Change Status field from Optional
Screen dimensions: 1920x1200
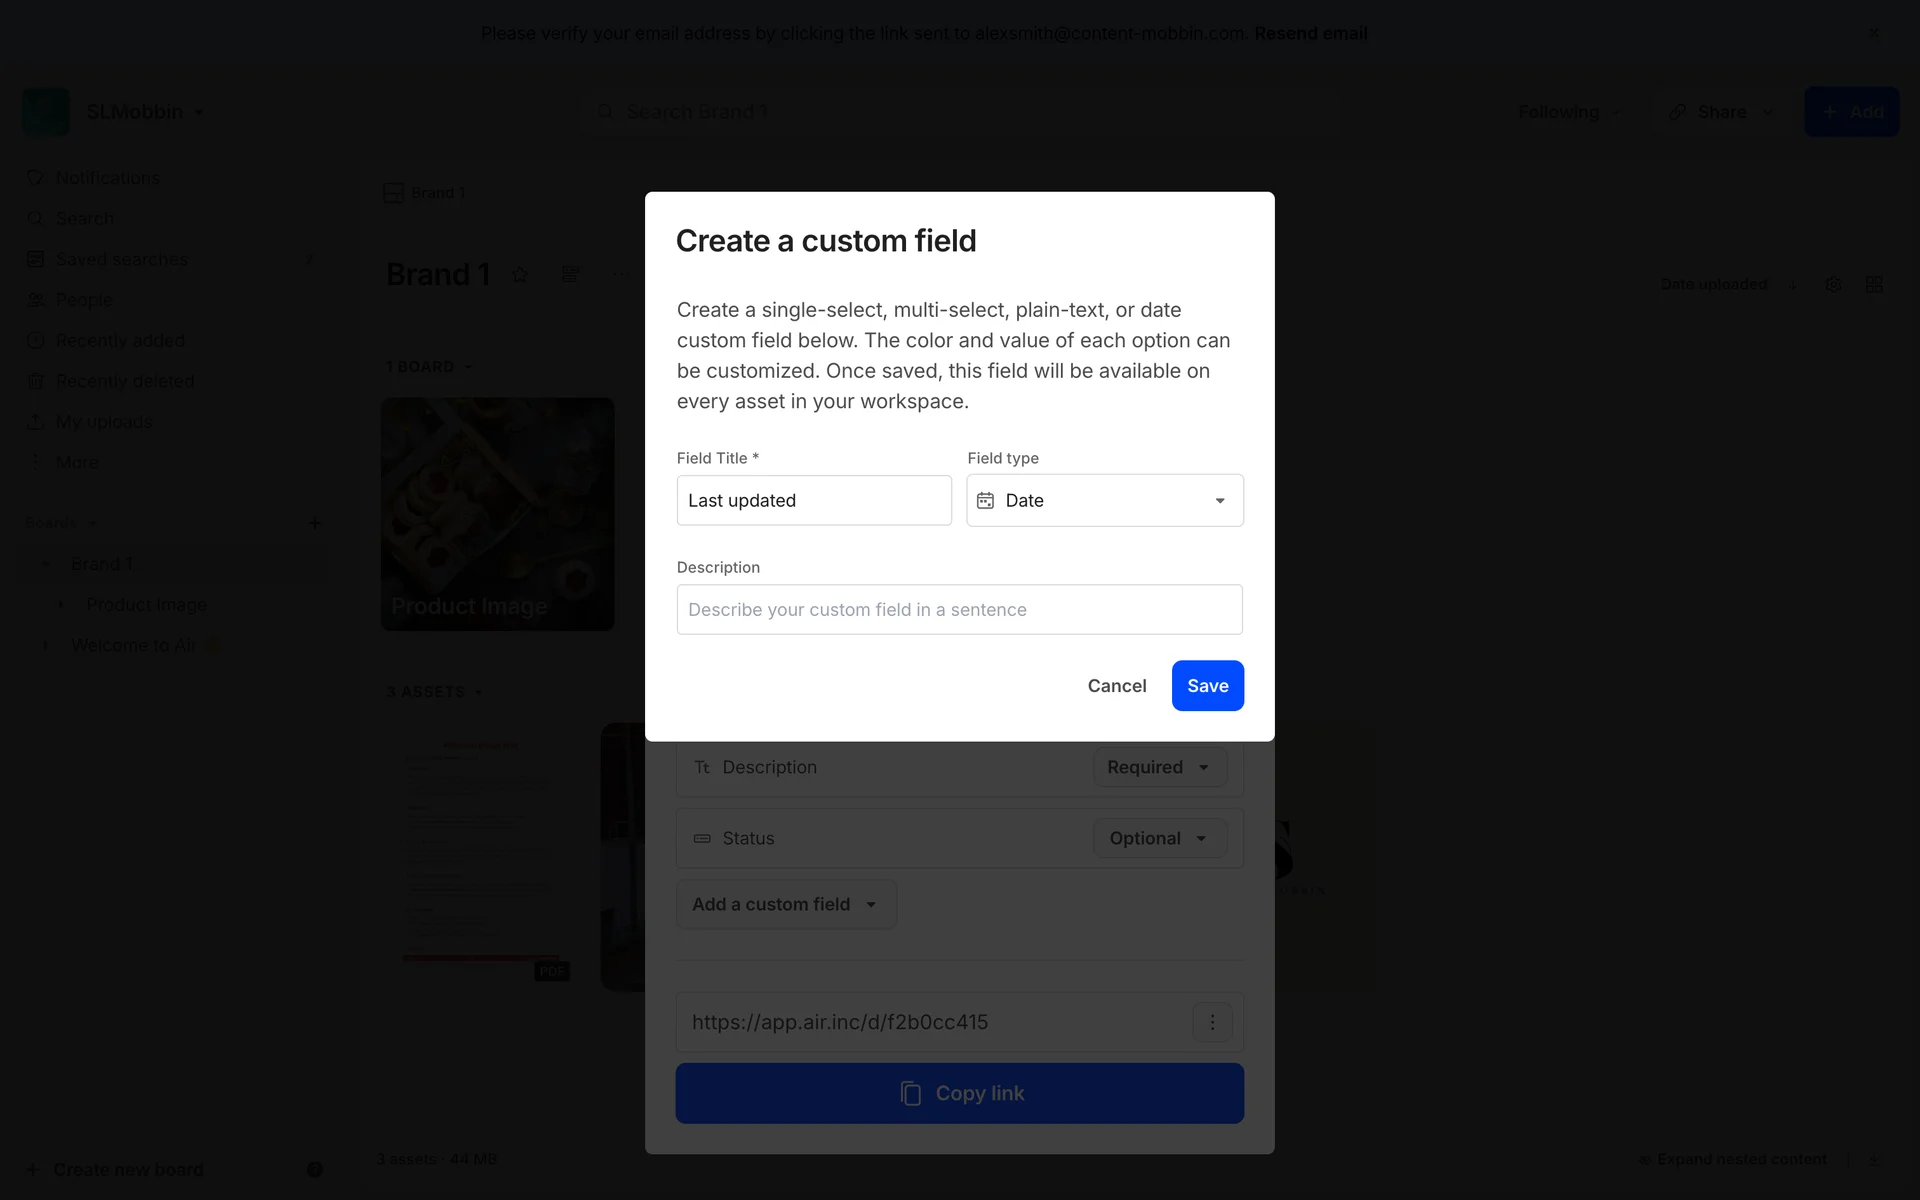(1159, 838)
